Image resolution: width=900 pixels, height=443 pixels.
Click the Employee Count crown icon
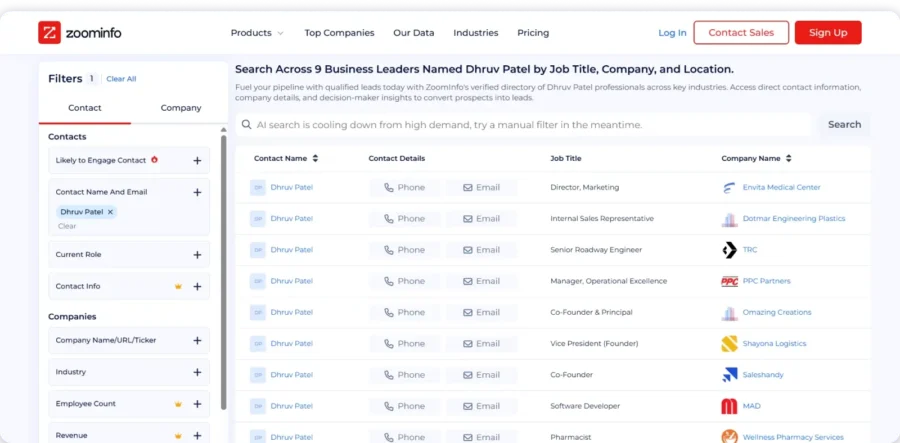point(178,404)
